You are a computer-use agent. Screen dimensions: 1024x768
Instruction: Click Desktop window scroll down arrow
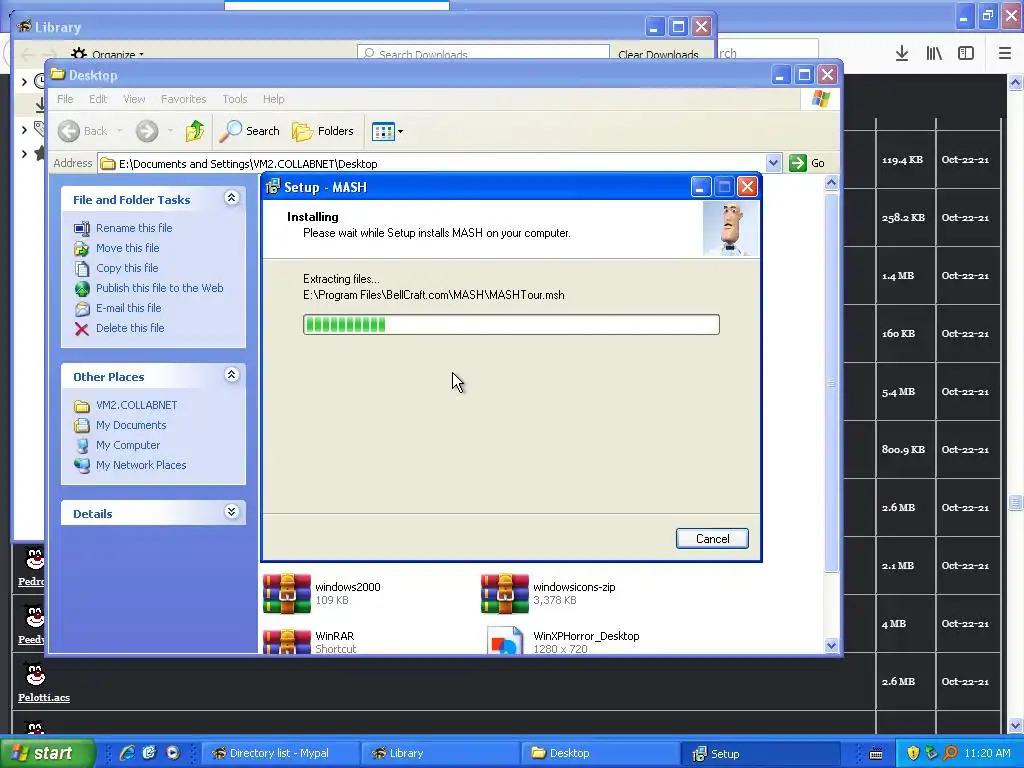tap(831, 645)
